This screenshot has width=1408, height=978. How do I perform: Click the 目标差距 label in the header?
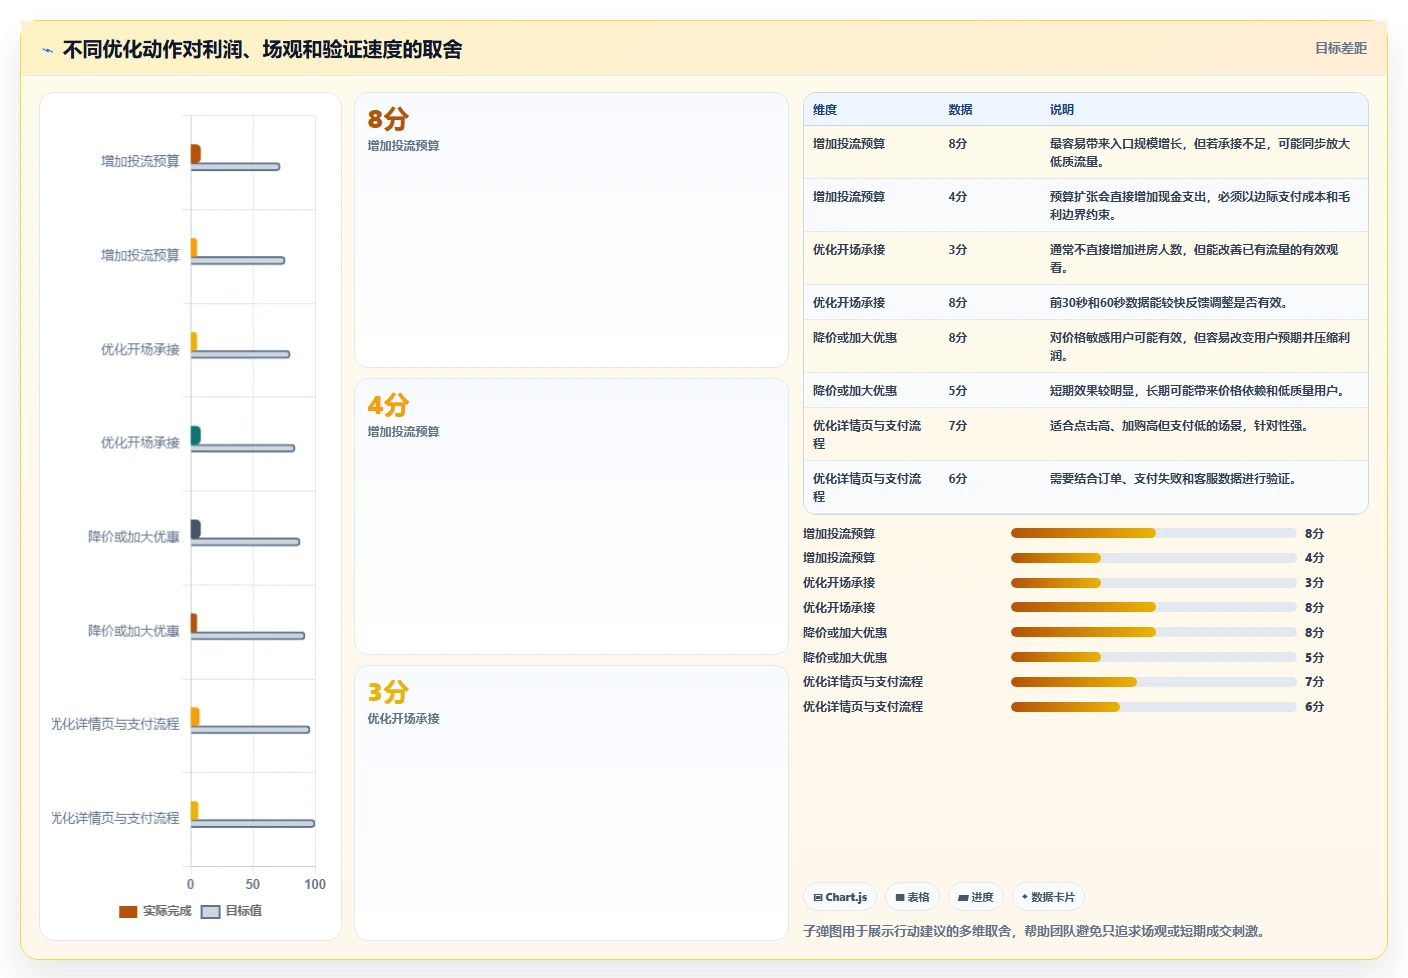click(1340, 48)
